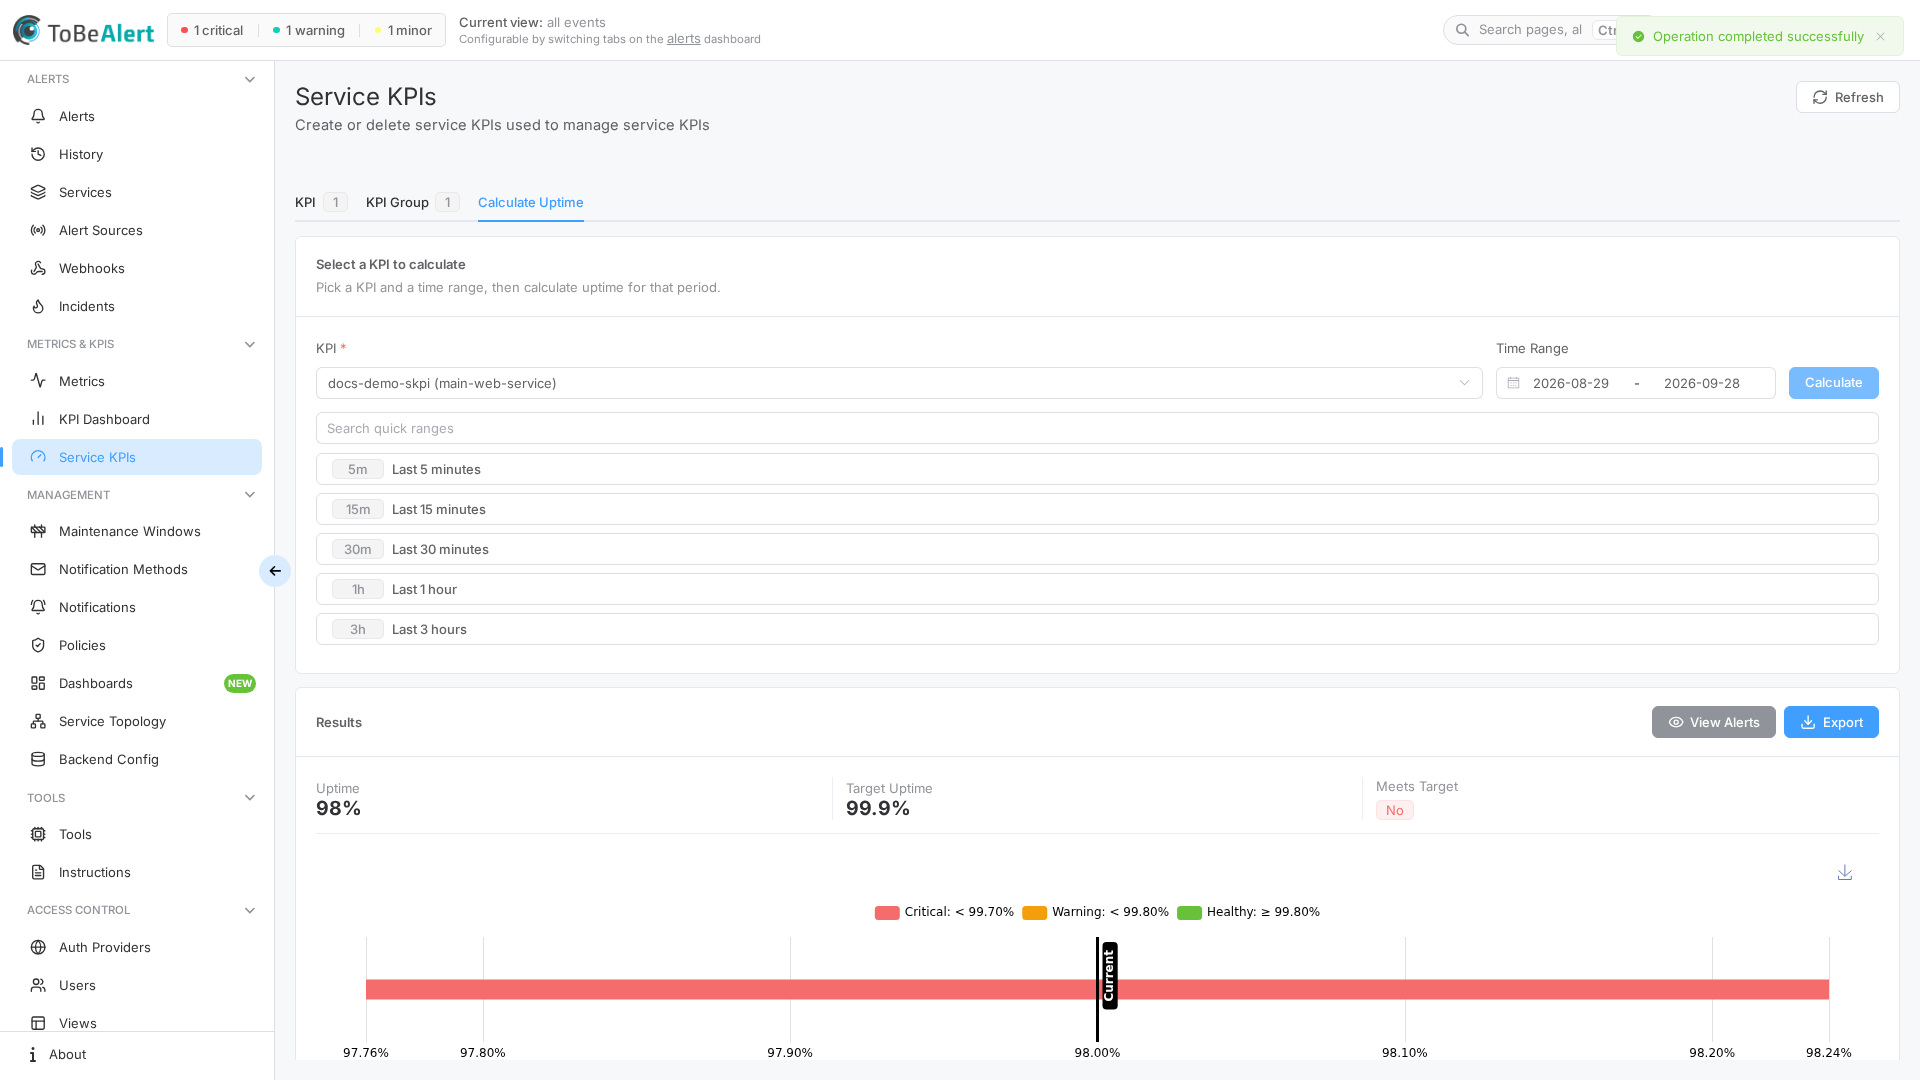Select the Calculate Uptime tab

coord(531,202)
